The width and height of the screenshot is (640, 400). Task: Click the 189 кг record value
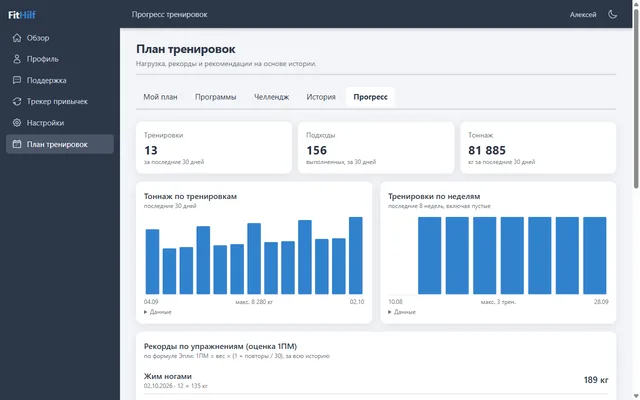[596, 380]
